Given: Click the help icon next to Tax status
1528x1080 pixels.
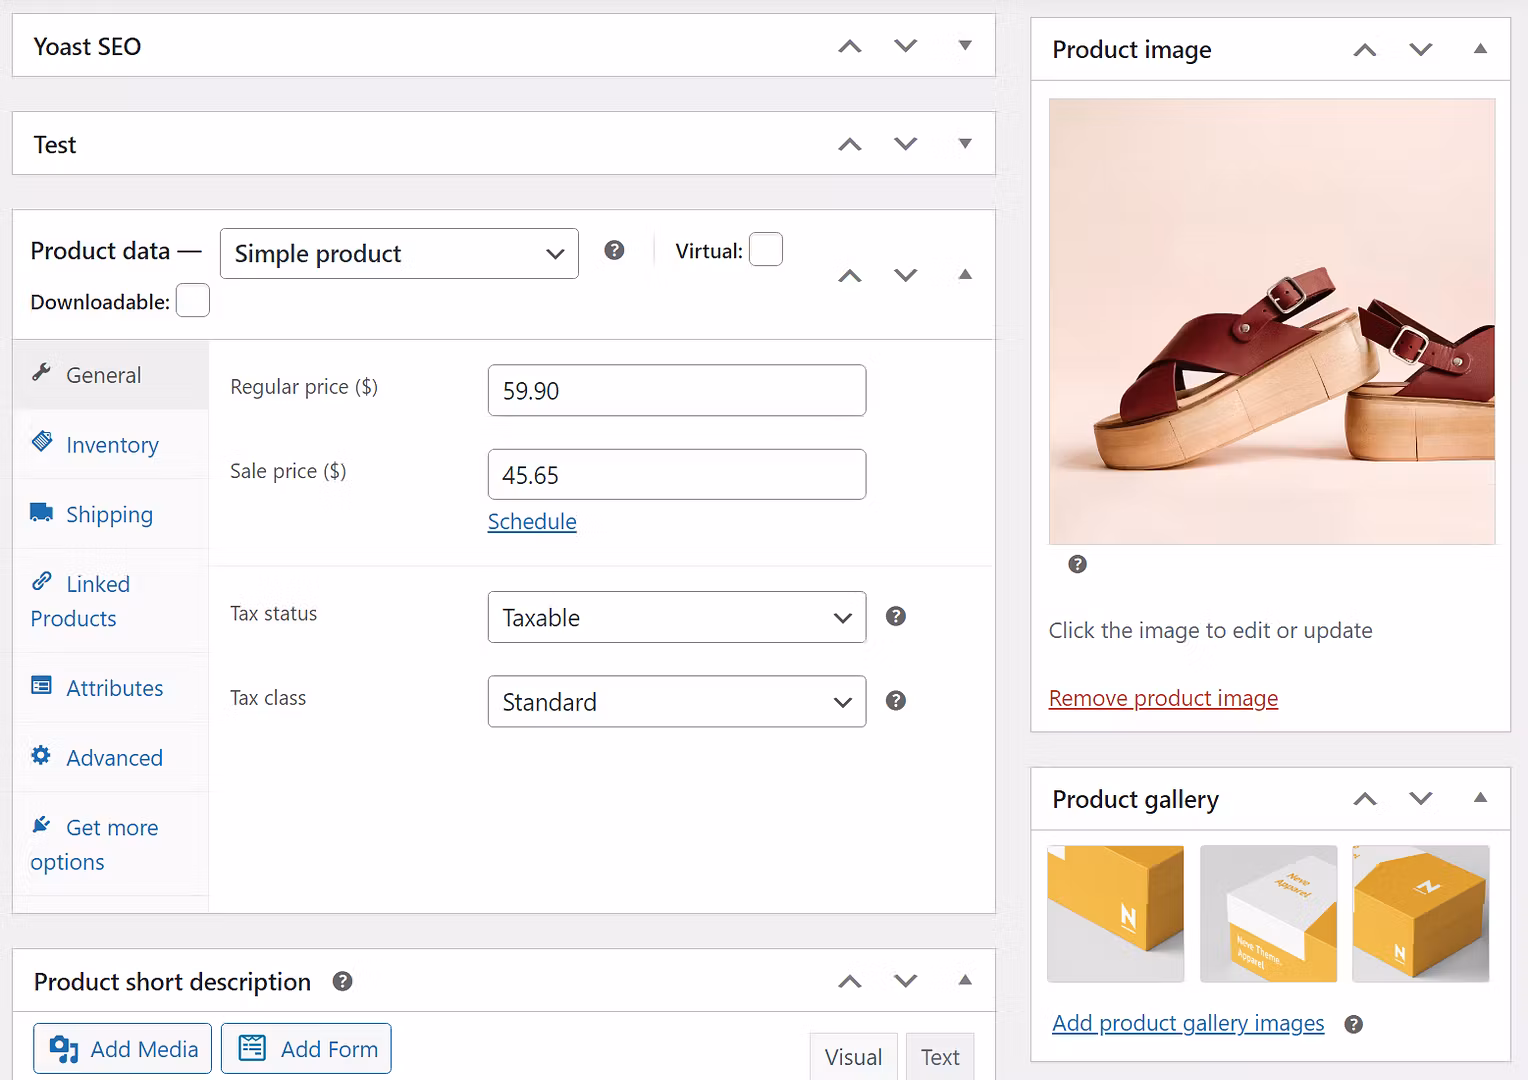Looking at the screenshot, I should pyautogui.click(x=895, y=616).
